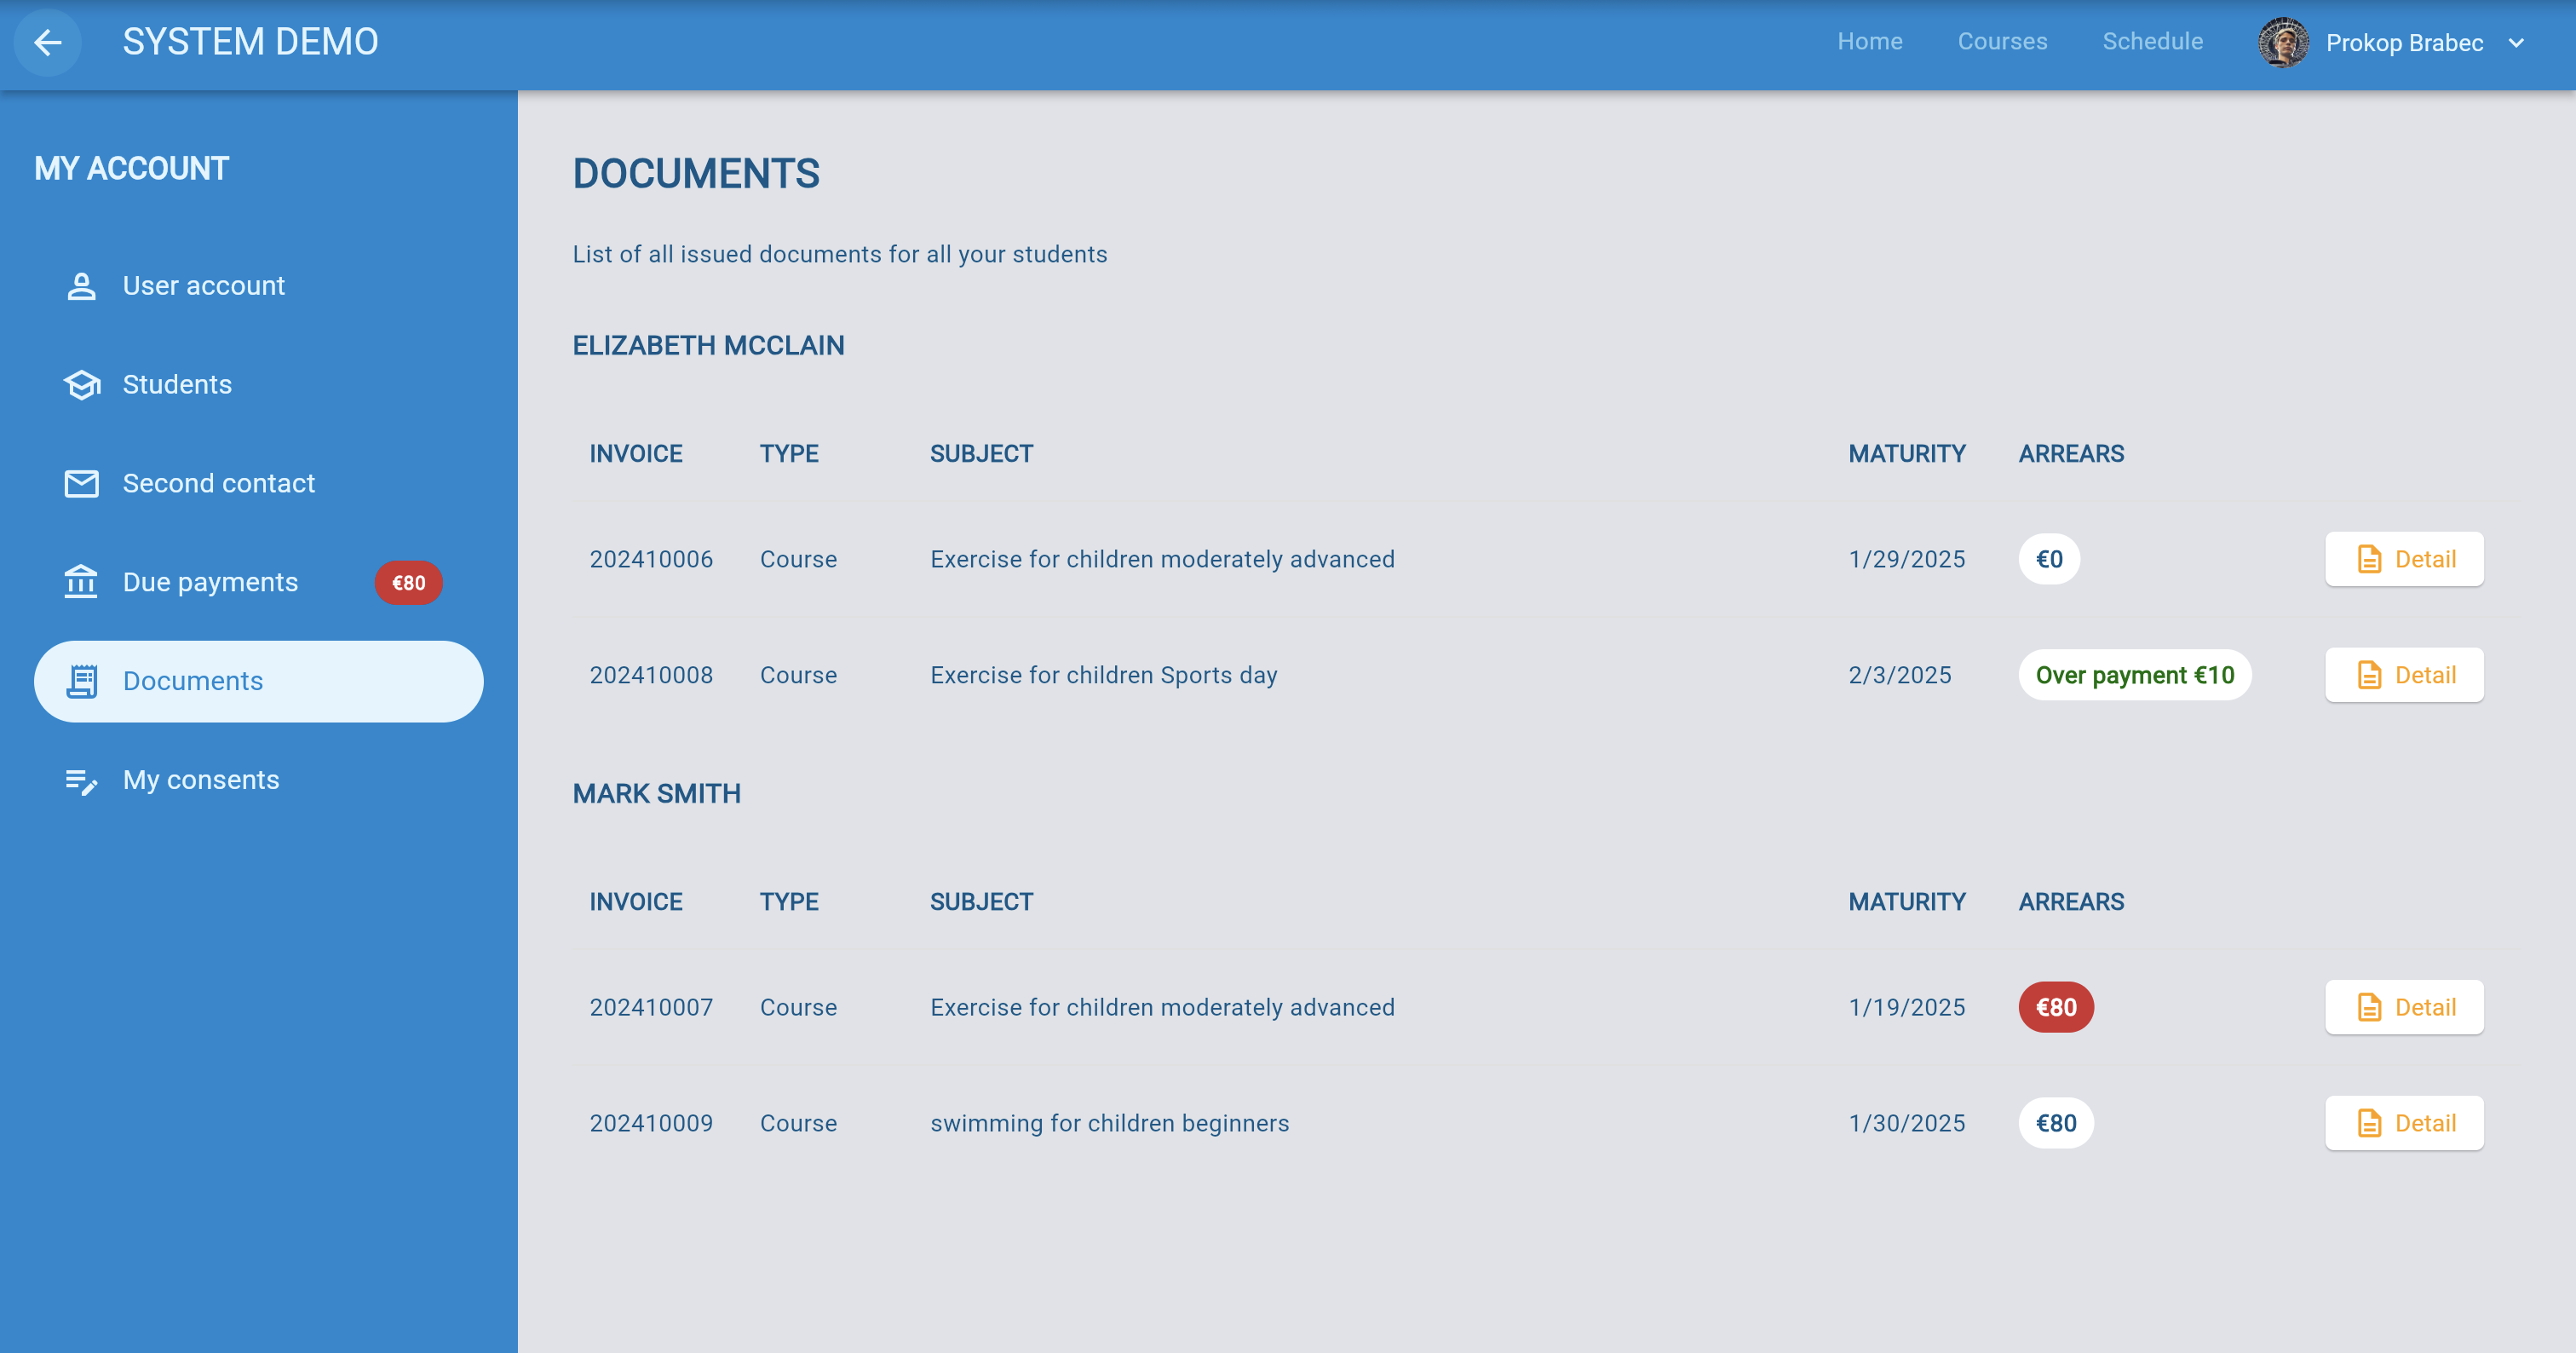Open Detail for invoice 202410006

[2404, 559]
